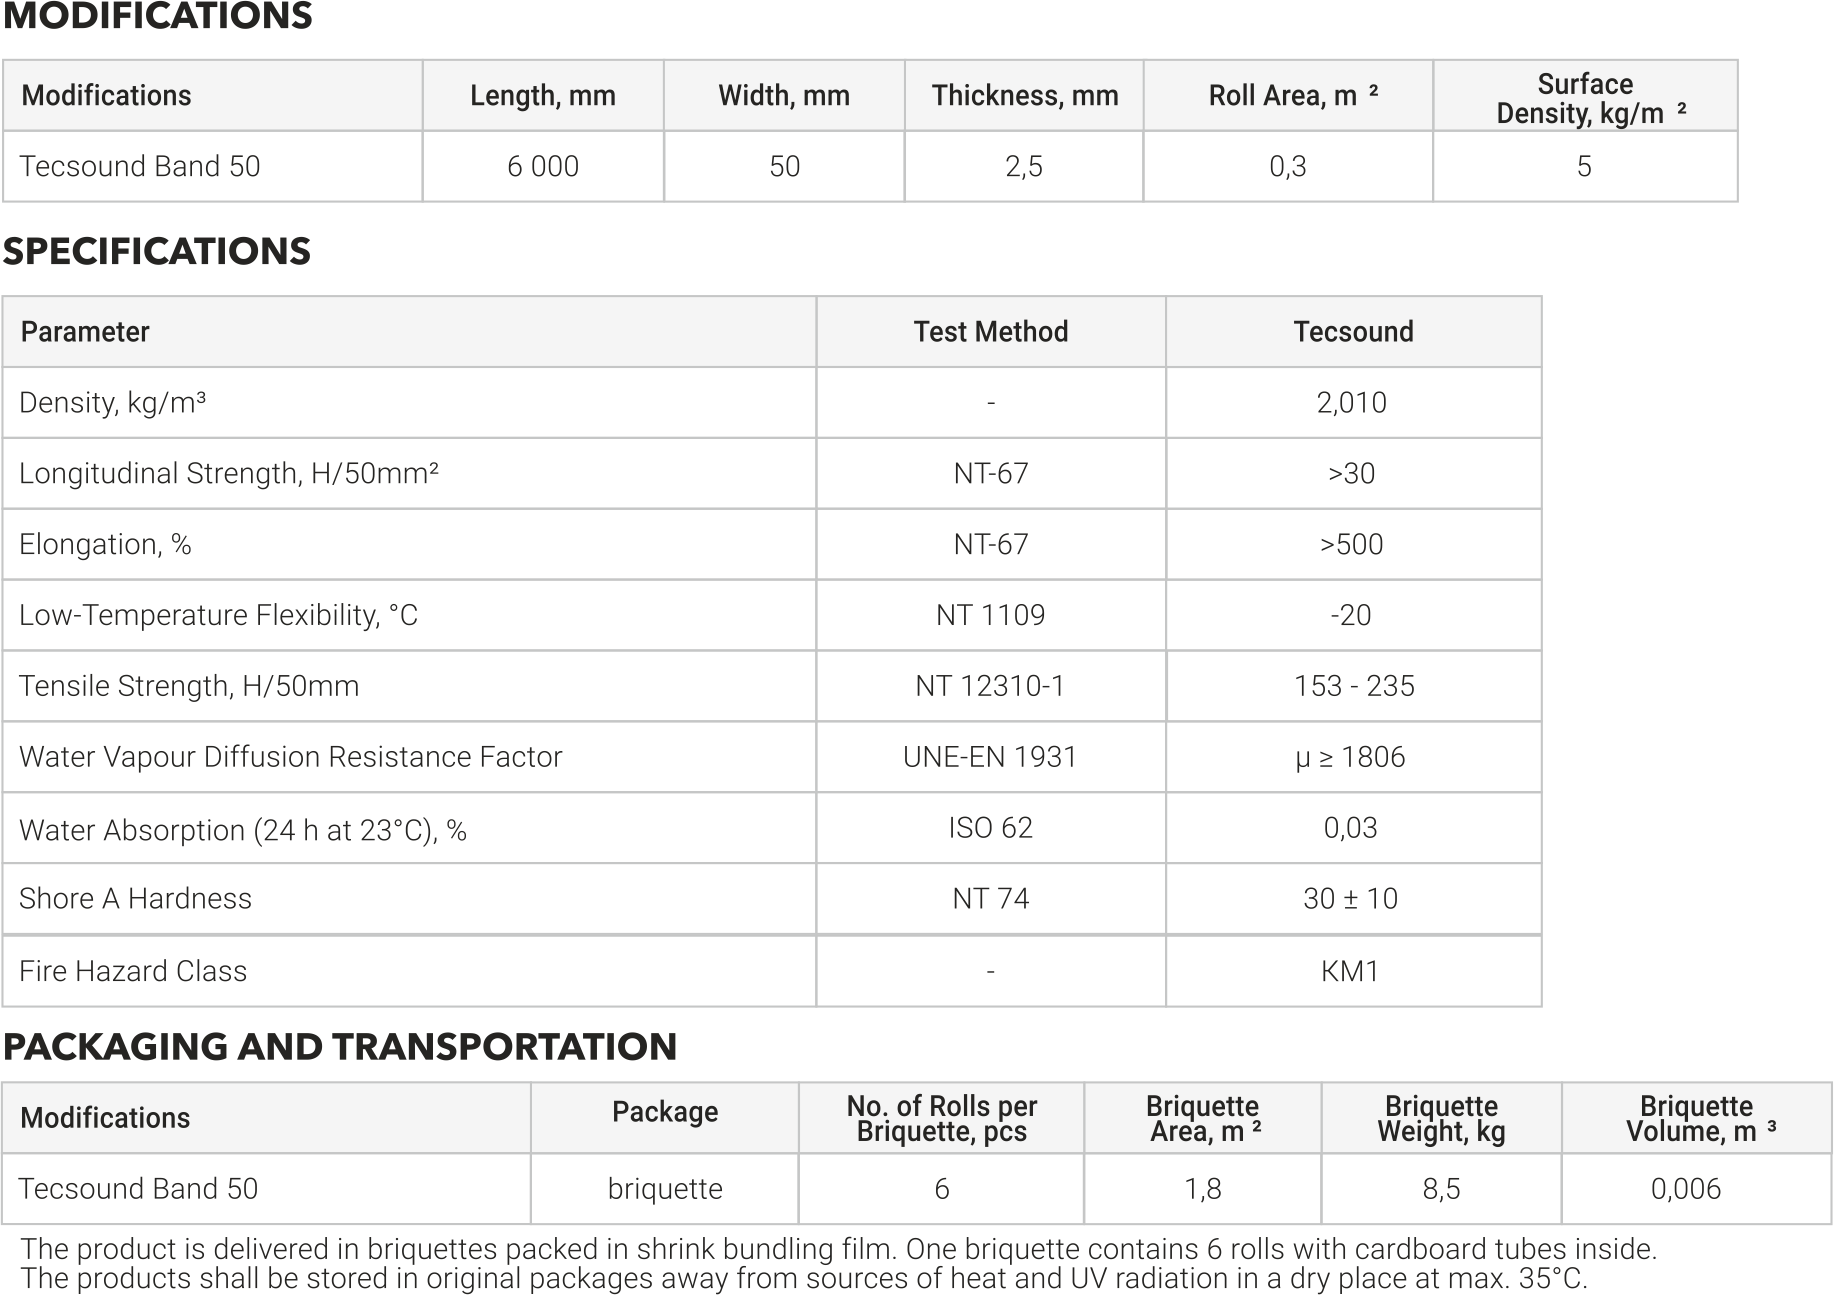This screenshot has height=1295, width=1834.
Task: Click the MODIFICATIONS section heading
Action: coord(157,17)
